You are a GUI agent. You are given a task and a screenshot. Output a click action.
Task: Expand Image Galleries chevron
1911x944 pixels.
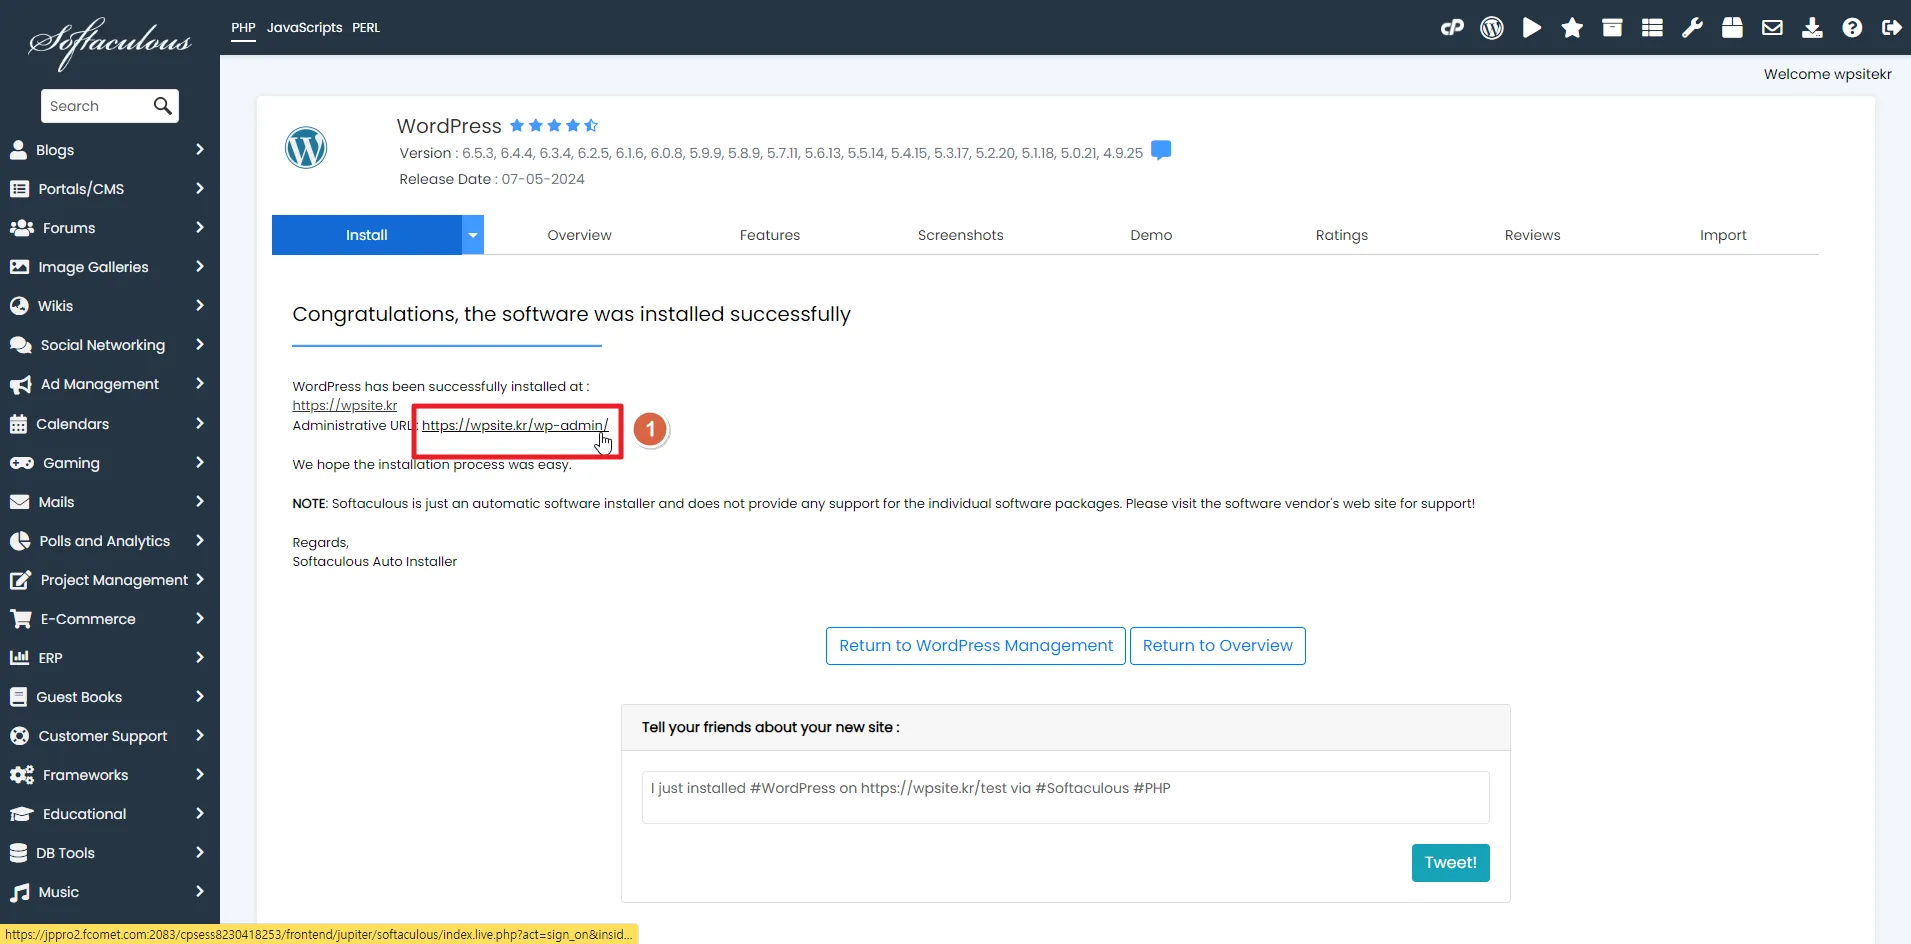200,267
